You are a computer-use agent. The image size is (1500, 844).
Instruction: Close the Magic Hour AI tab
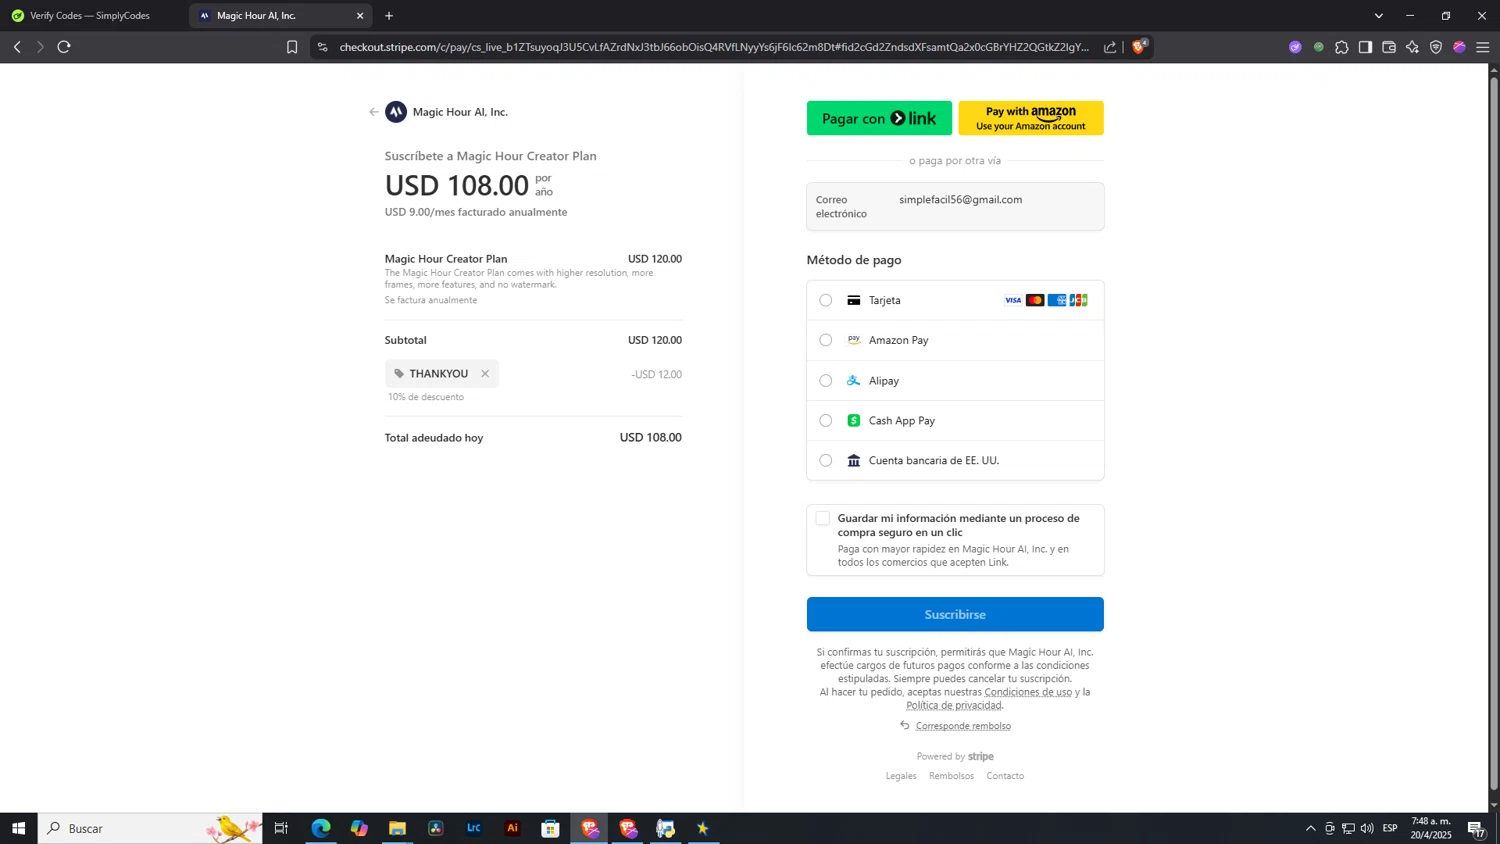360,16
